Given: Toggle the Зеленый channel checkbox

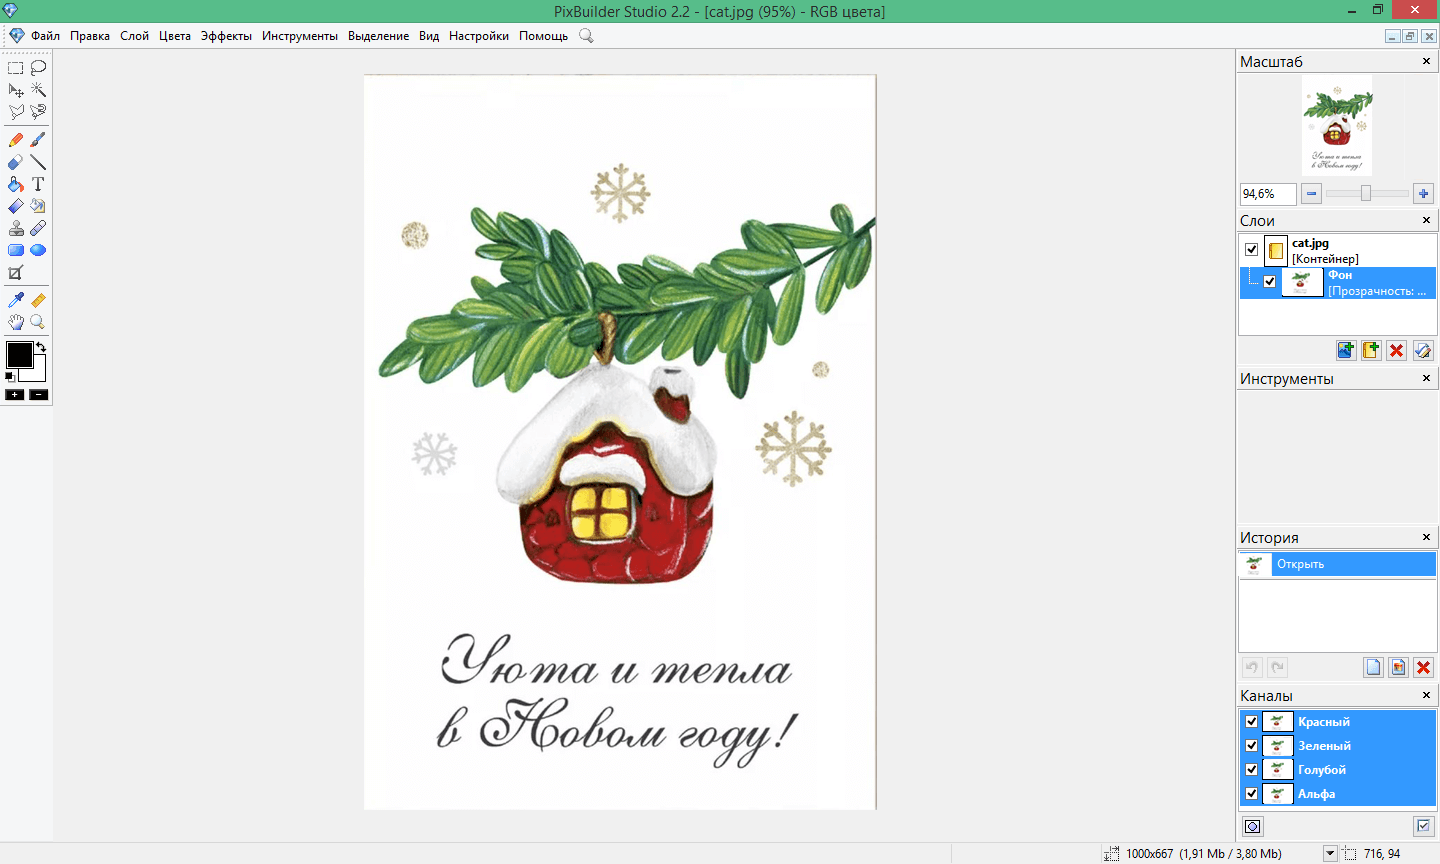Looking at the screenshot, I should click(1252, 745).
